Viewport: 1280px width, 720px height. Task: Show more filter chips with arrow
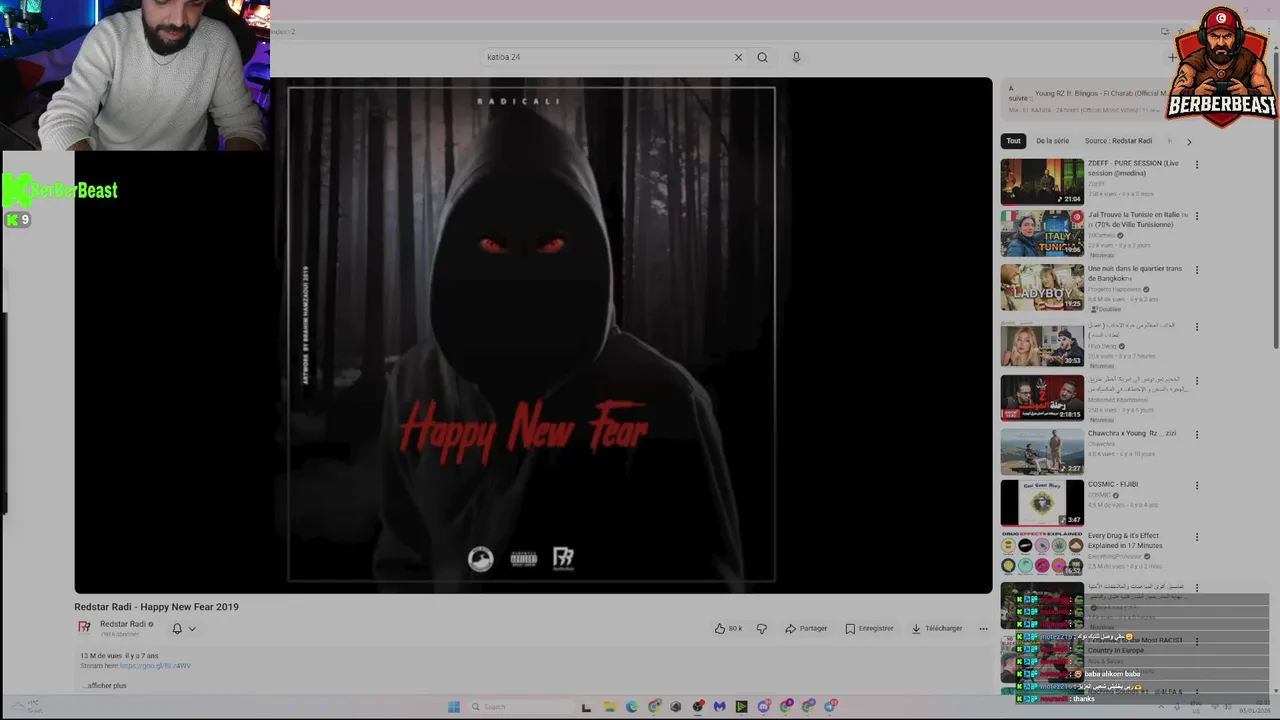coord(1189,141)
